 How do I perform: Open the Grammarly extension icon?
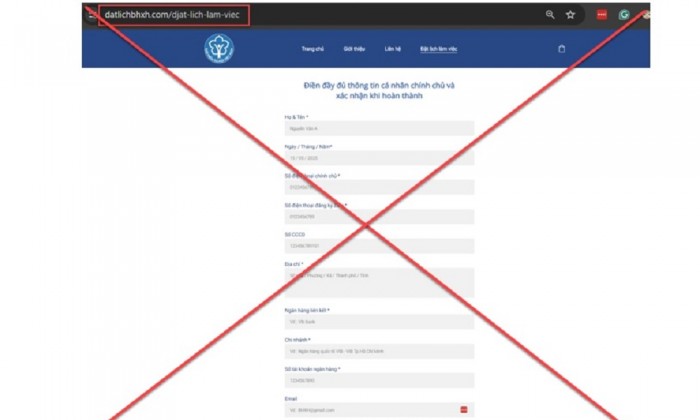[624, 15]
